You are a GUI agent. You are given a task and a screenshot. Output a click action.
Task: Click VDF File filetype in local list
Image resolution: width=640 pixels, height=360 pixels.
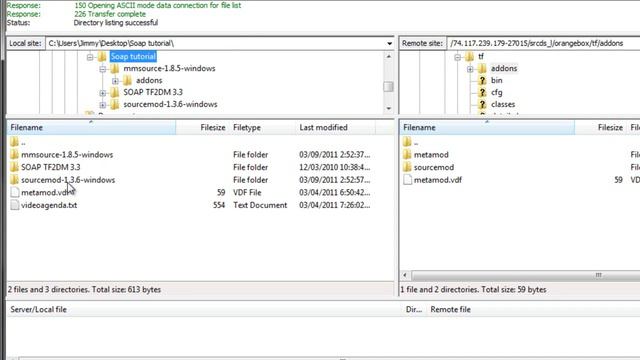[x=247, y=193]
